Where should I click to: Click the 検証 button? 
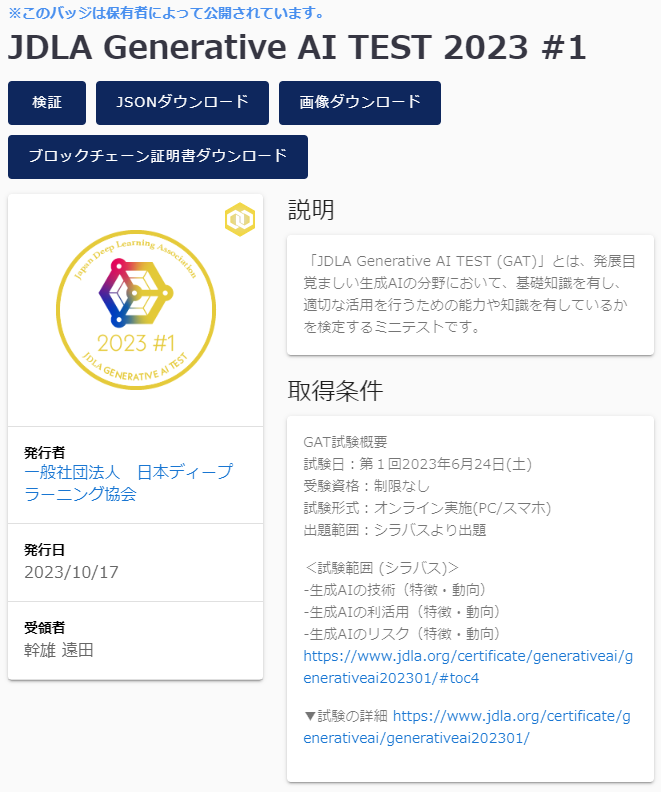point(47,103)
